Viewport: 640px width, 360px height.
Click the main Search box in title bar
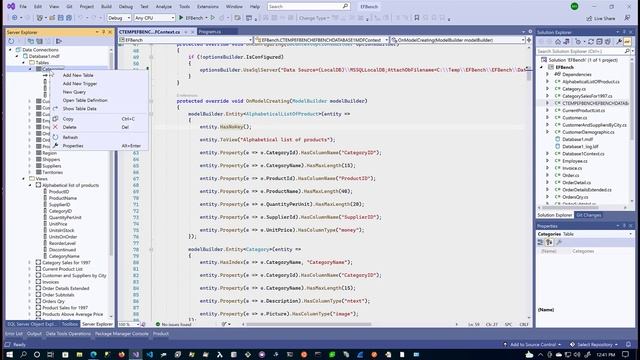coord(309,7)
